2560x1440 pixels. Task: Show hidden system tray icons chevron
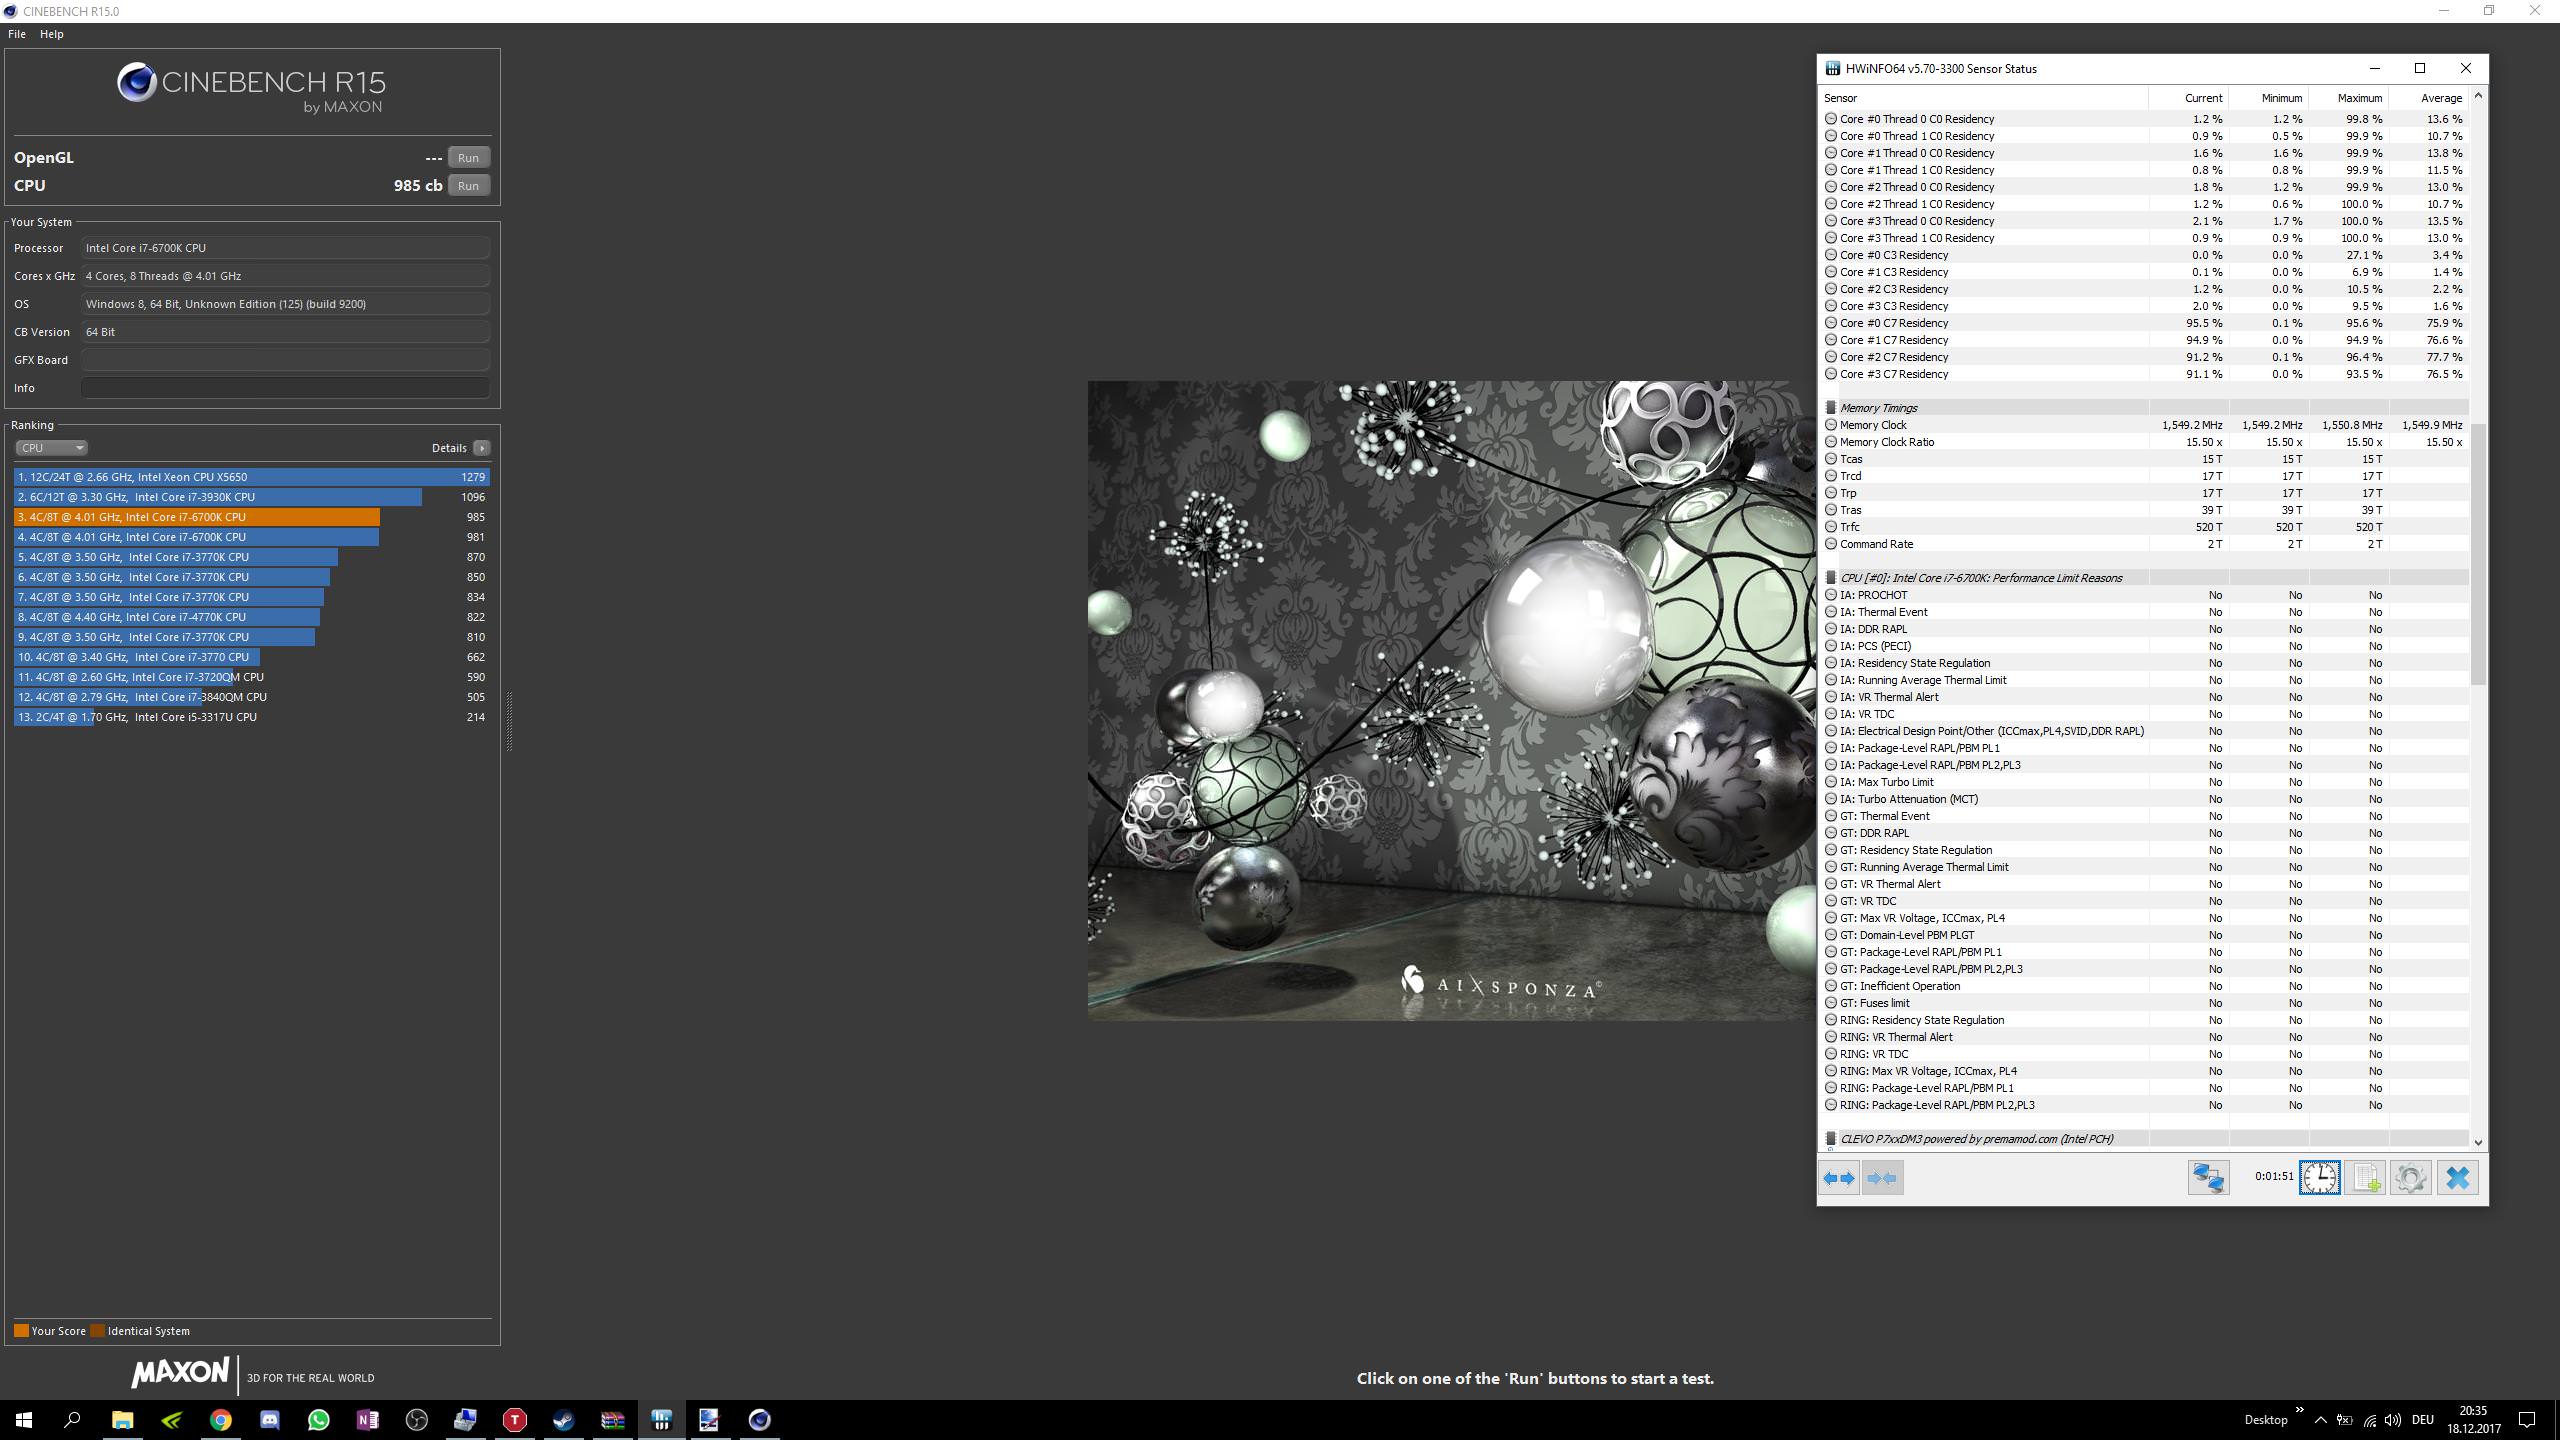tap(2320, 1420)
